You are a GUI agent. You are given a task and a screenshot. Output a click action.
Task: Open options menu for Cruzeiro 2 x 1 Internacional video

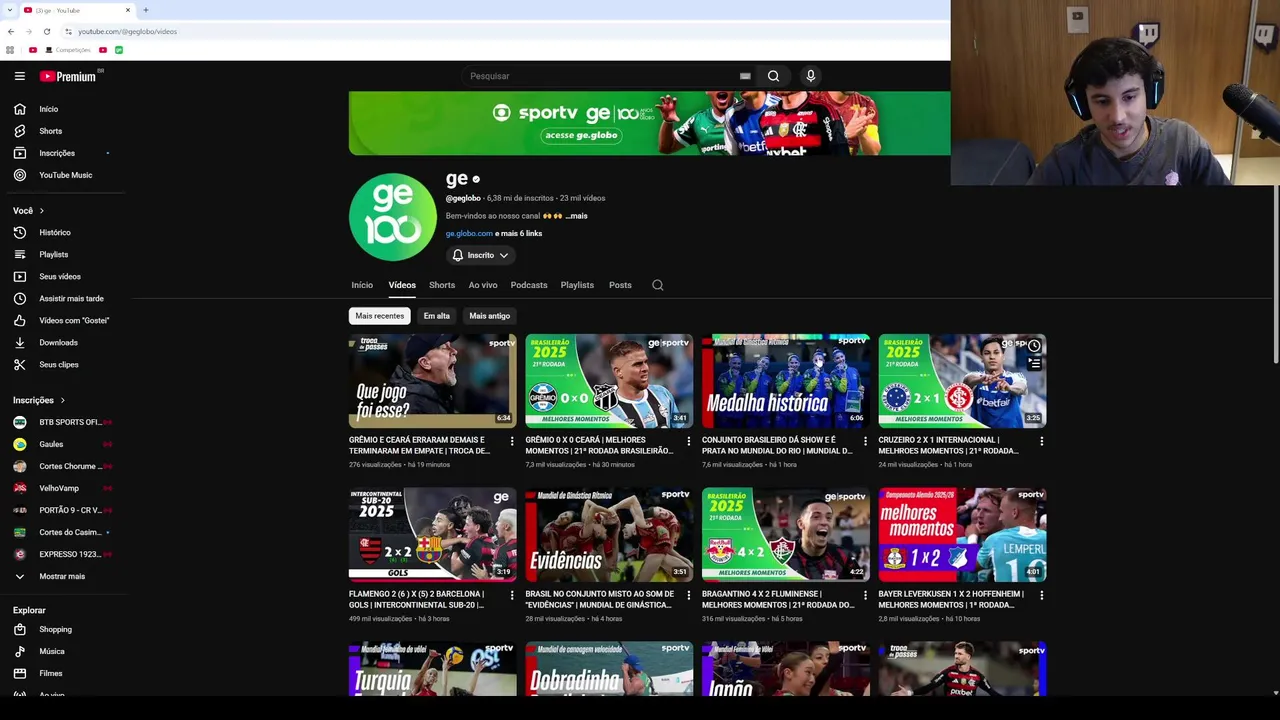coord(1042,441)
